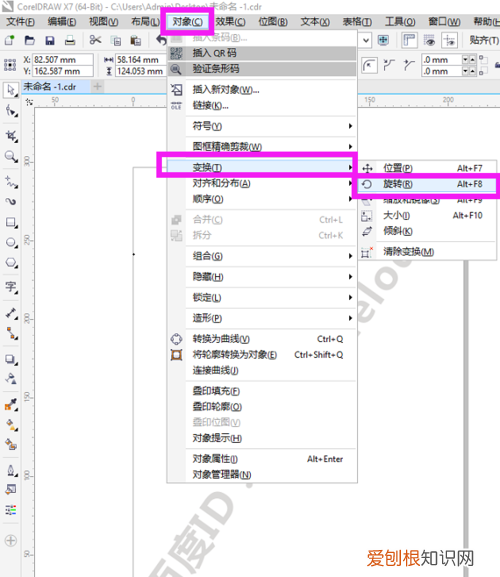Choose 位置(P) in transform submenu

pyautogui.click(x=427, y=168)
